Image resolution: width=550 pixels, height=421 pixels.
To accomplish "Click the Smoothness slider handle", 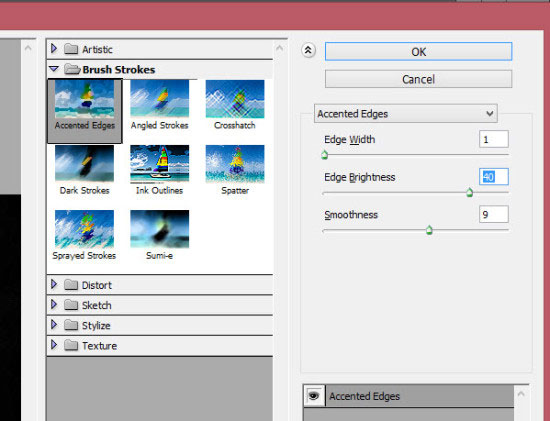I will coord(429,230).
